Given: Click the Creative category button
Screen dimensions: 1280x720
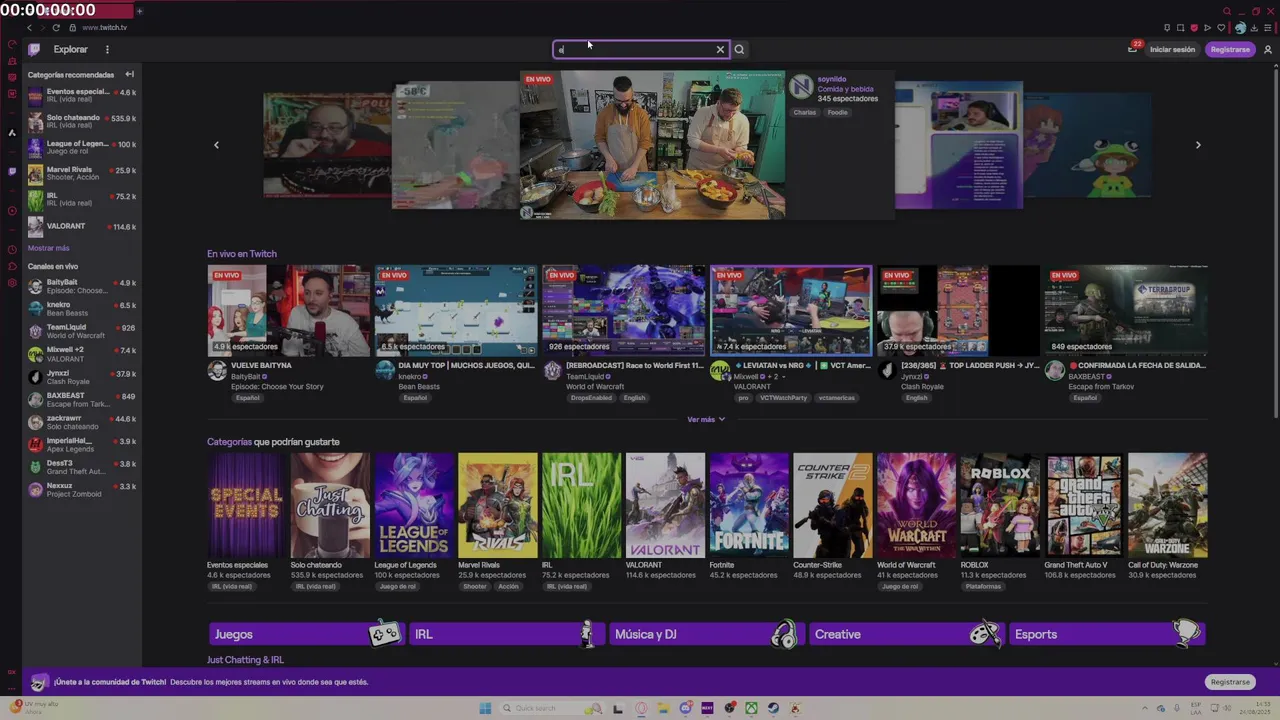Looking at the screenshot, I should [x=906, y=634].
